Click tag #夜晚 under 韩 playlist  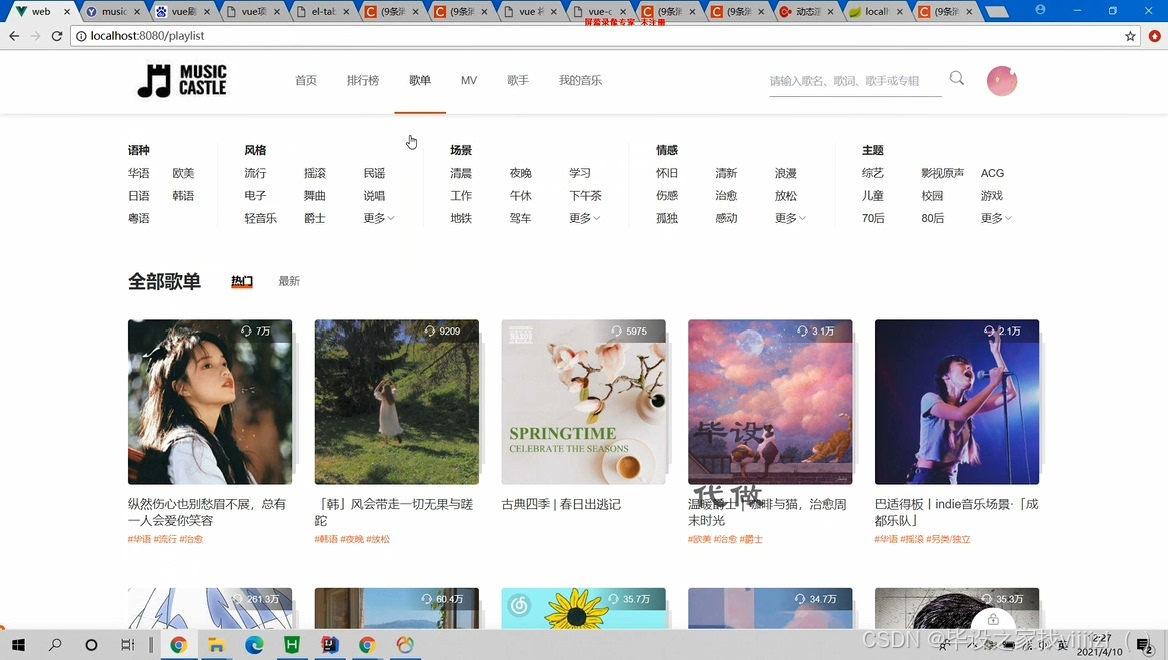point(352,539)
